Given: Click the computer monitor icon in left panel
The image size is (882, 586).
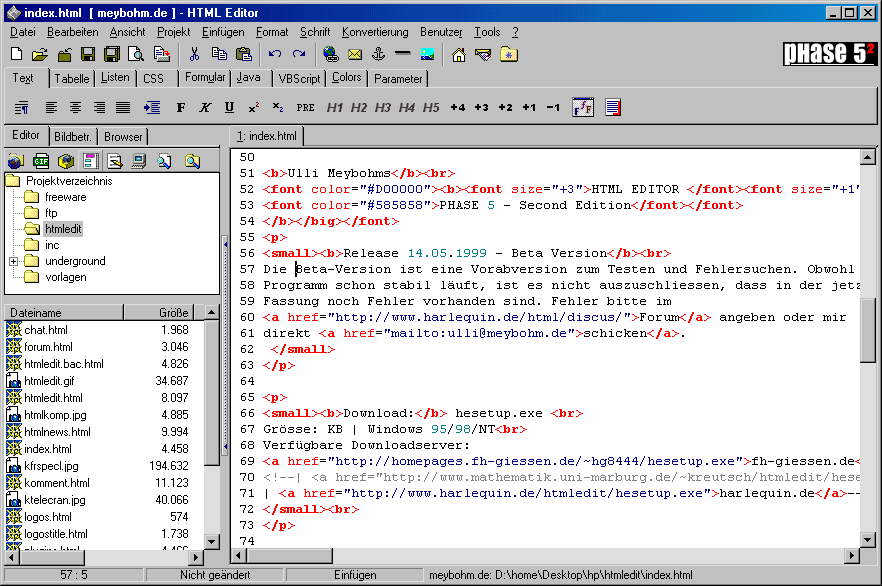Looking at the screenshot, I should (139, 162).
